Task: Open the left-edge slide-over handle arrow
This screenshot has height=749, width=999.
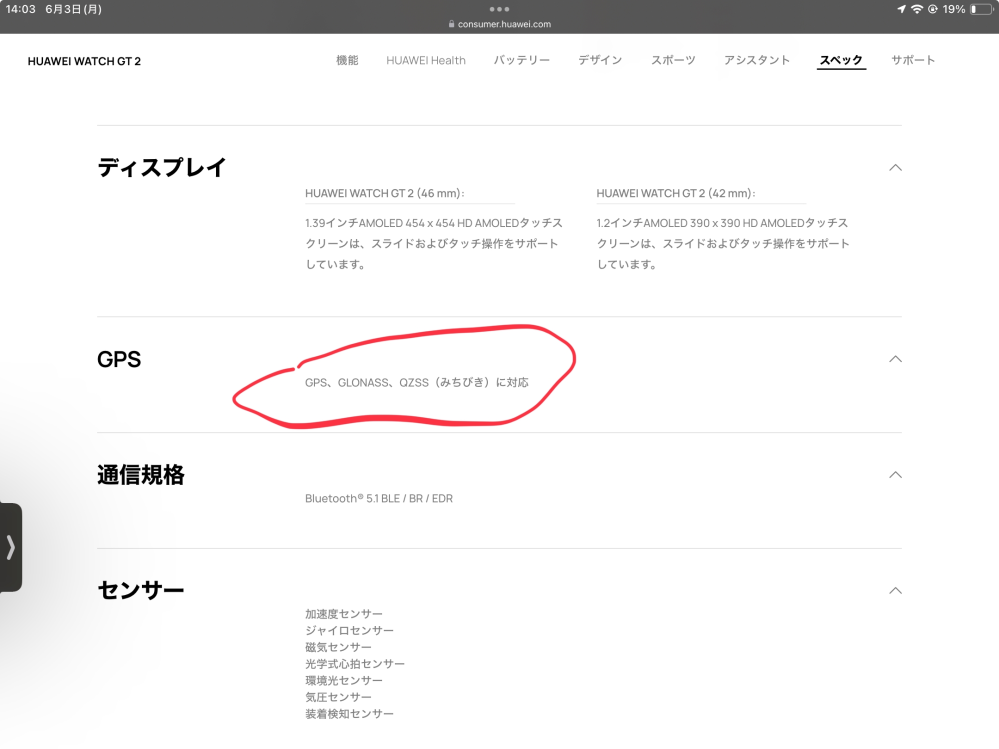Action: [11, 547]
